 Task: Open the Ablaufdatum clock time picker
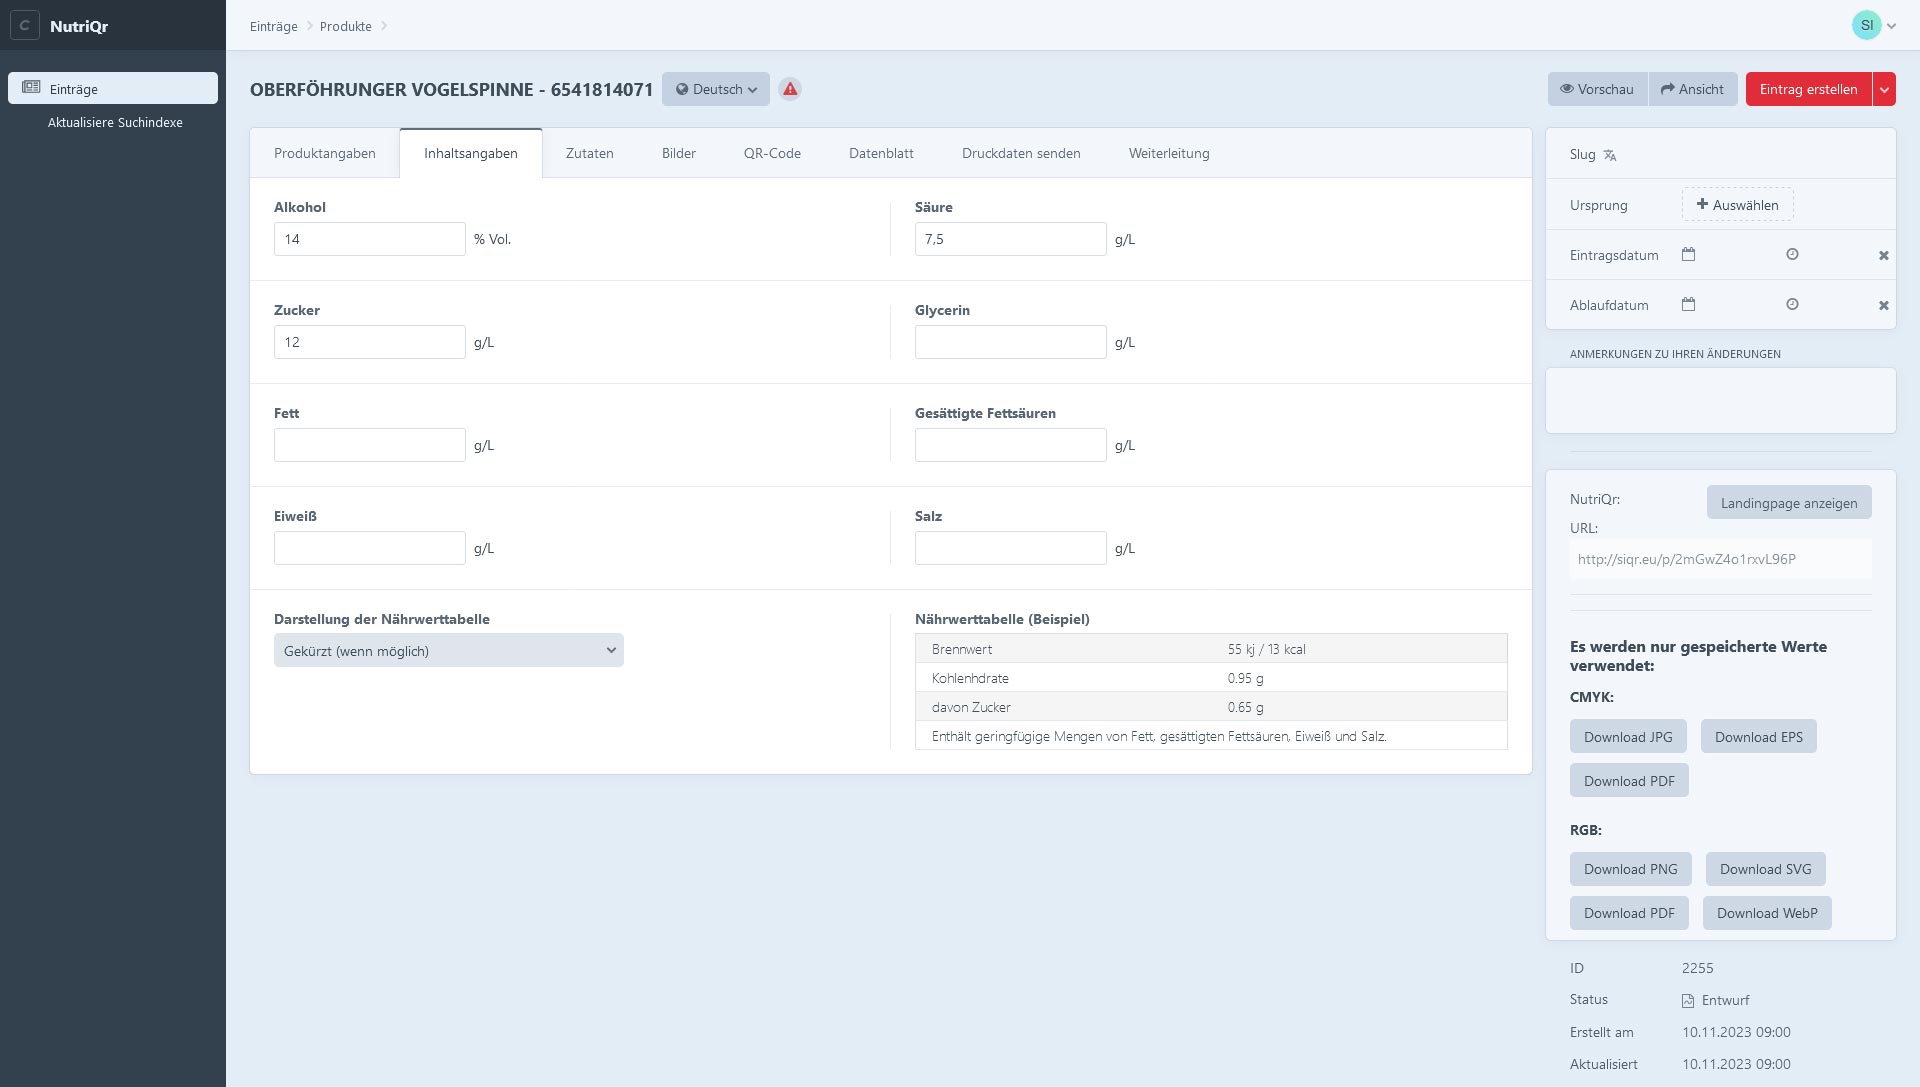[1792, 304]
